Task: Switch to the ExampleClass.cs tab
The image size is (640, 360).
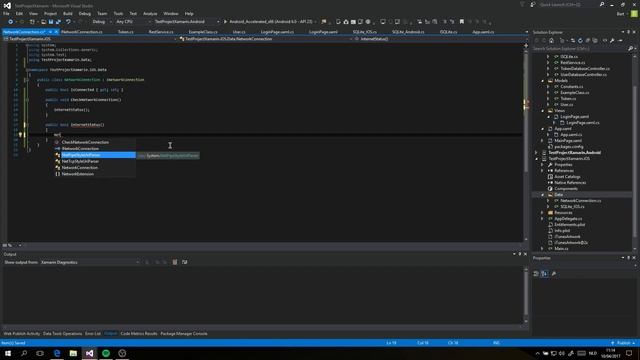Action: (x=203, y=32)
